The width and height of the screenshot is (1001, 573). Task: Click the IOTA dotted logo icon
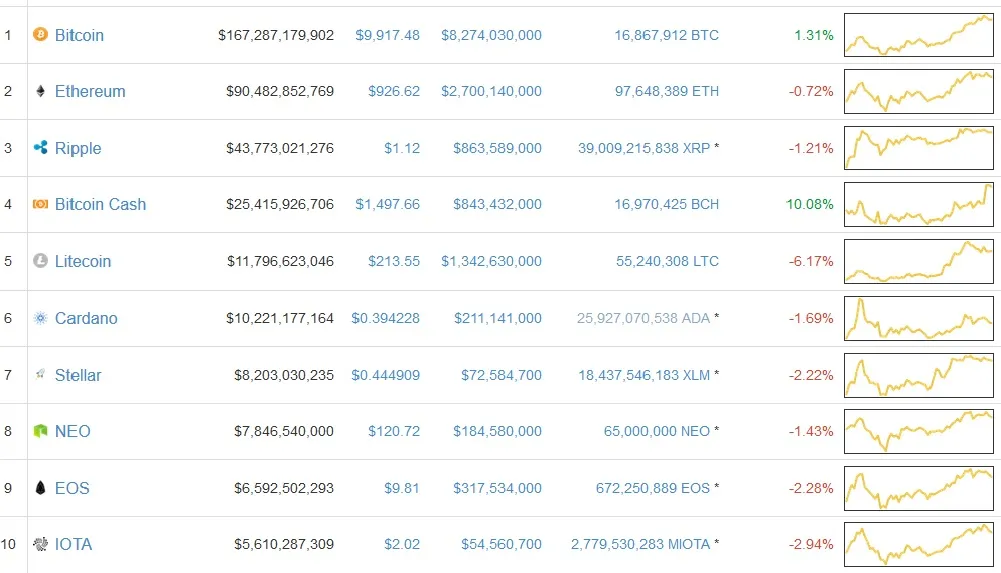(x=40, y=544)
